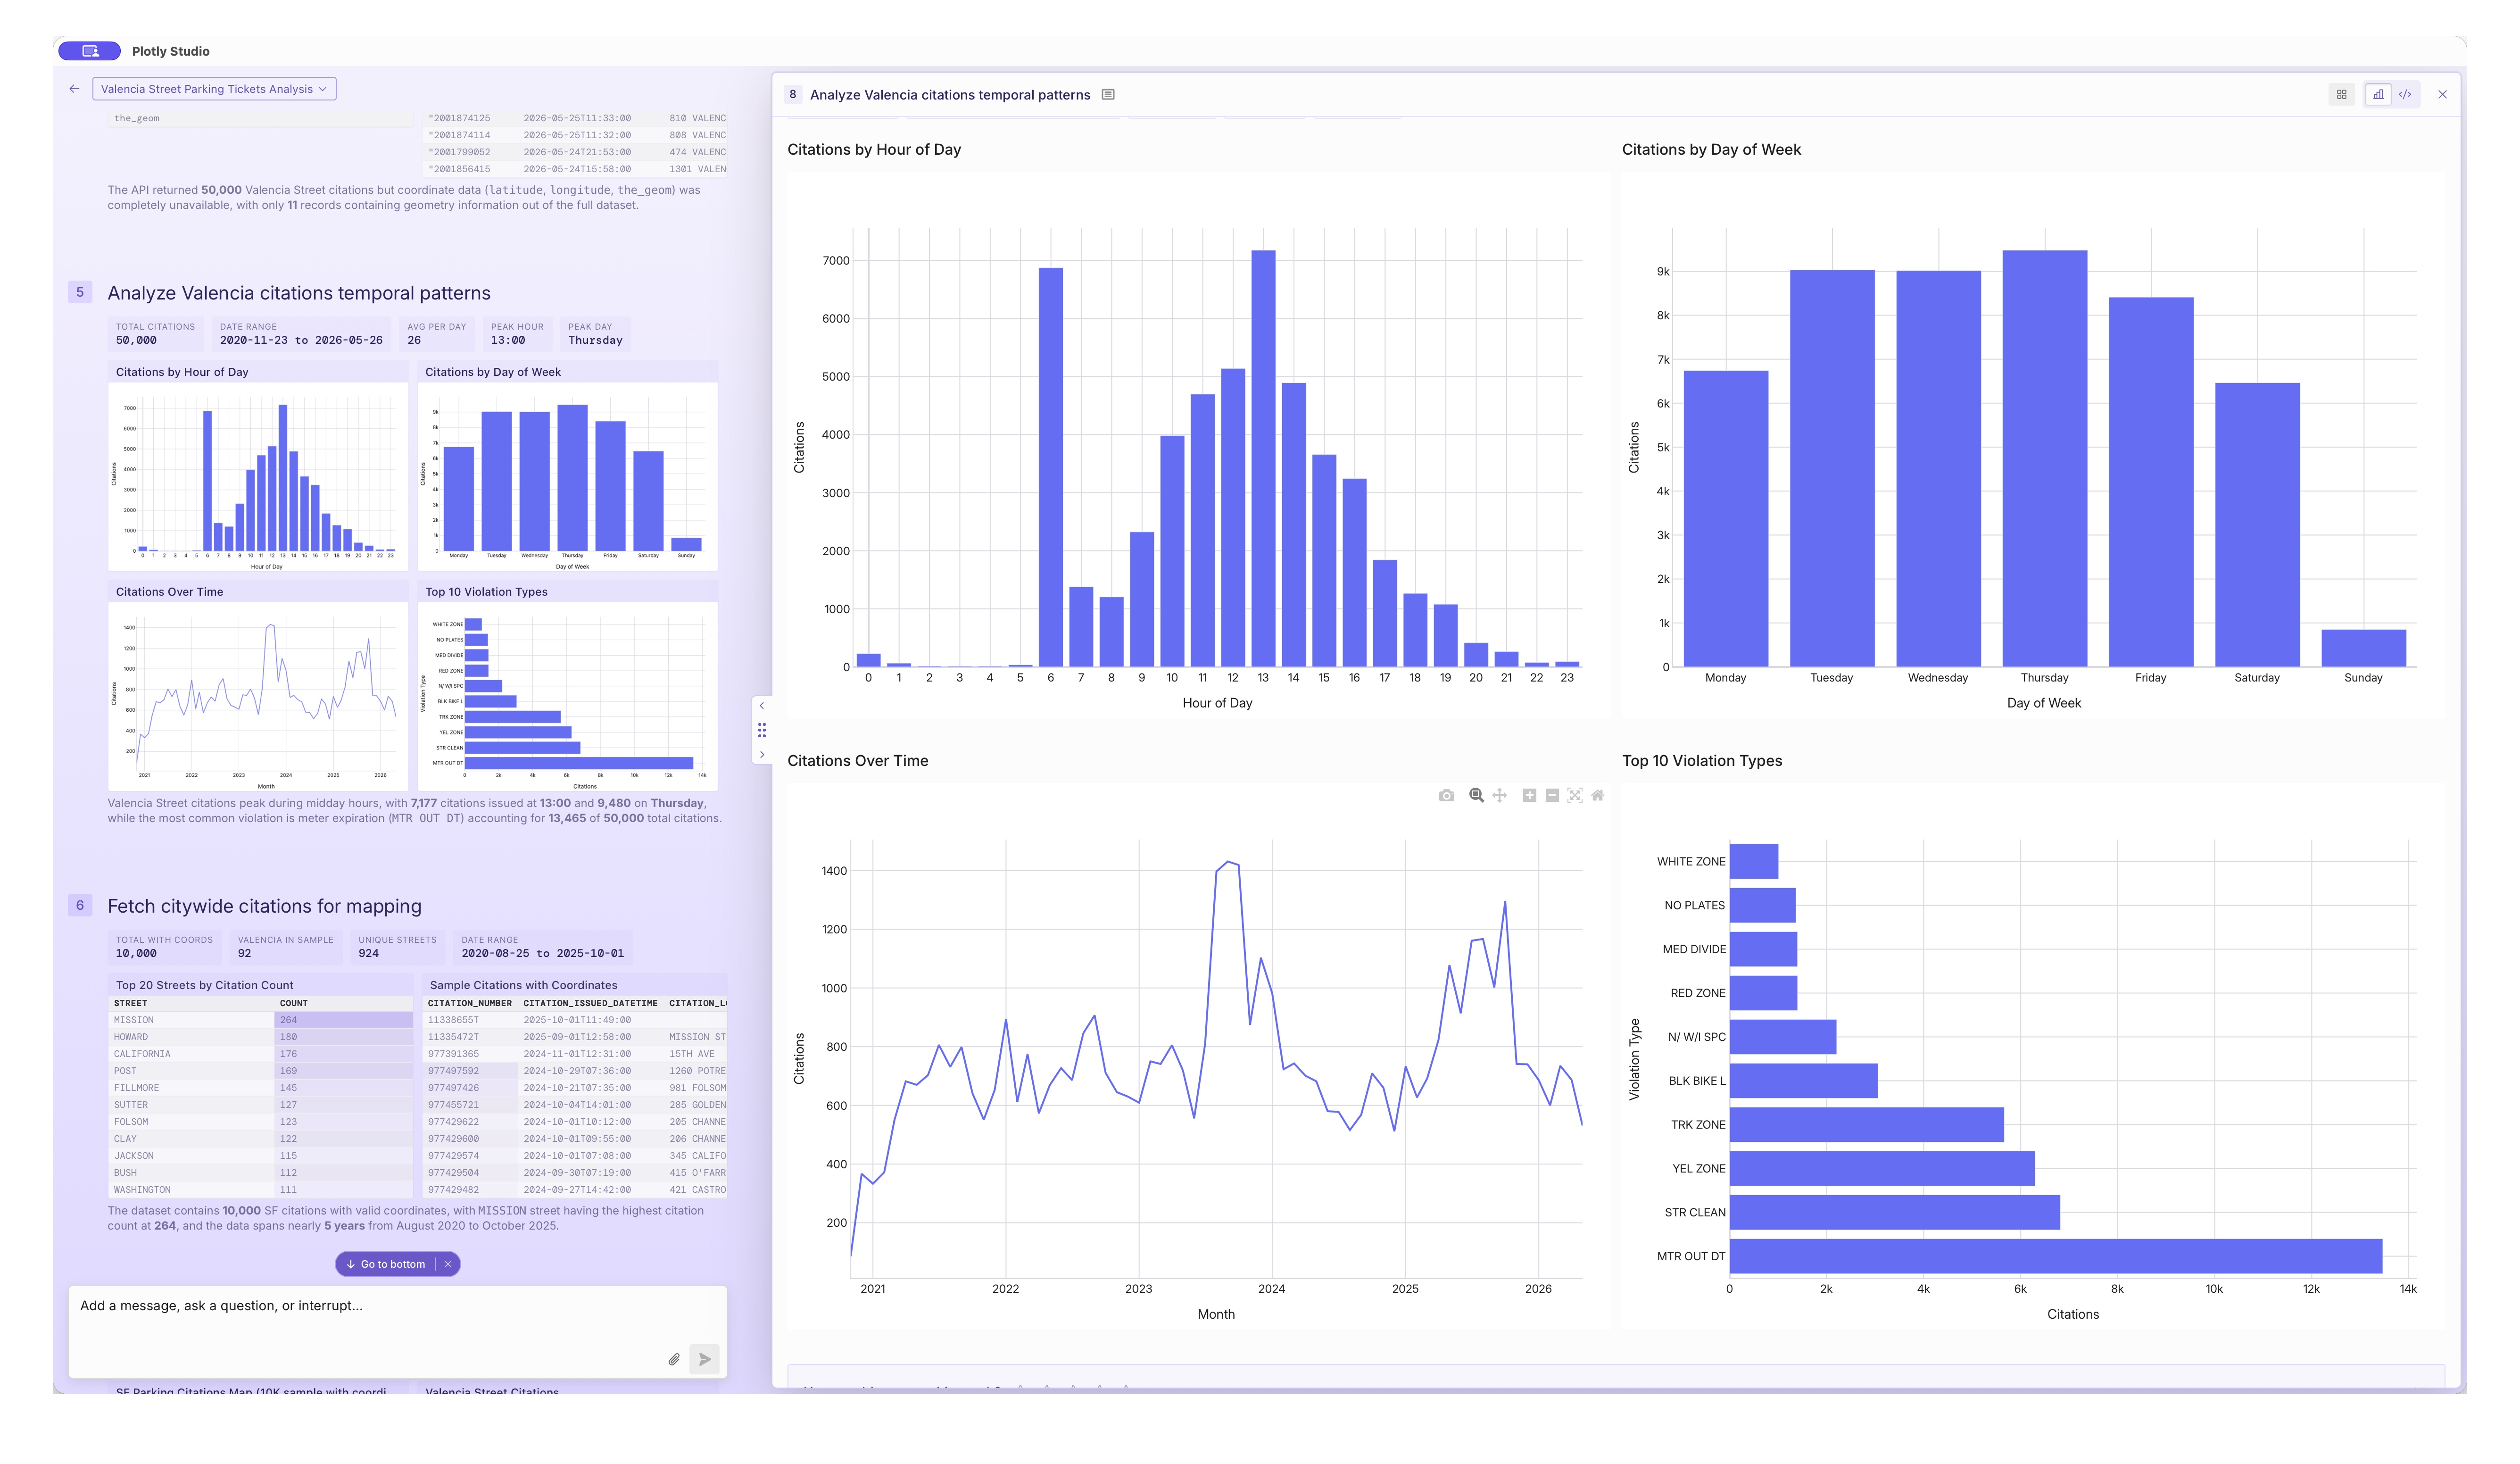Reset axes with the home icon
Image resolution: width=2520 pixels, height=1464 pixels.
pos(1598,796)
